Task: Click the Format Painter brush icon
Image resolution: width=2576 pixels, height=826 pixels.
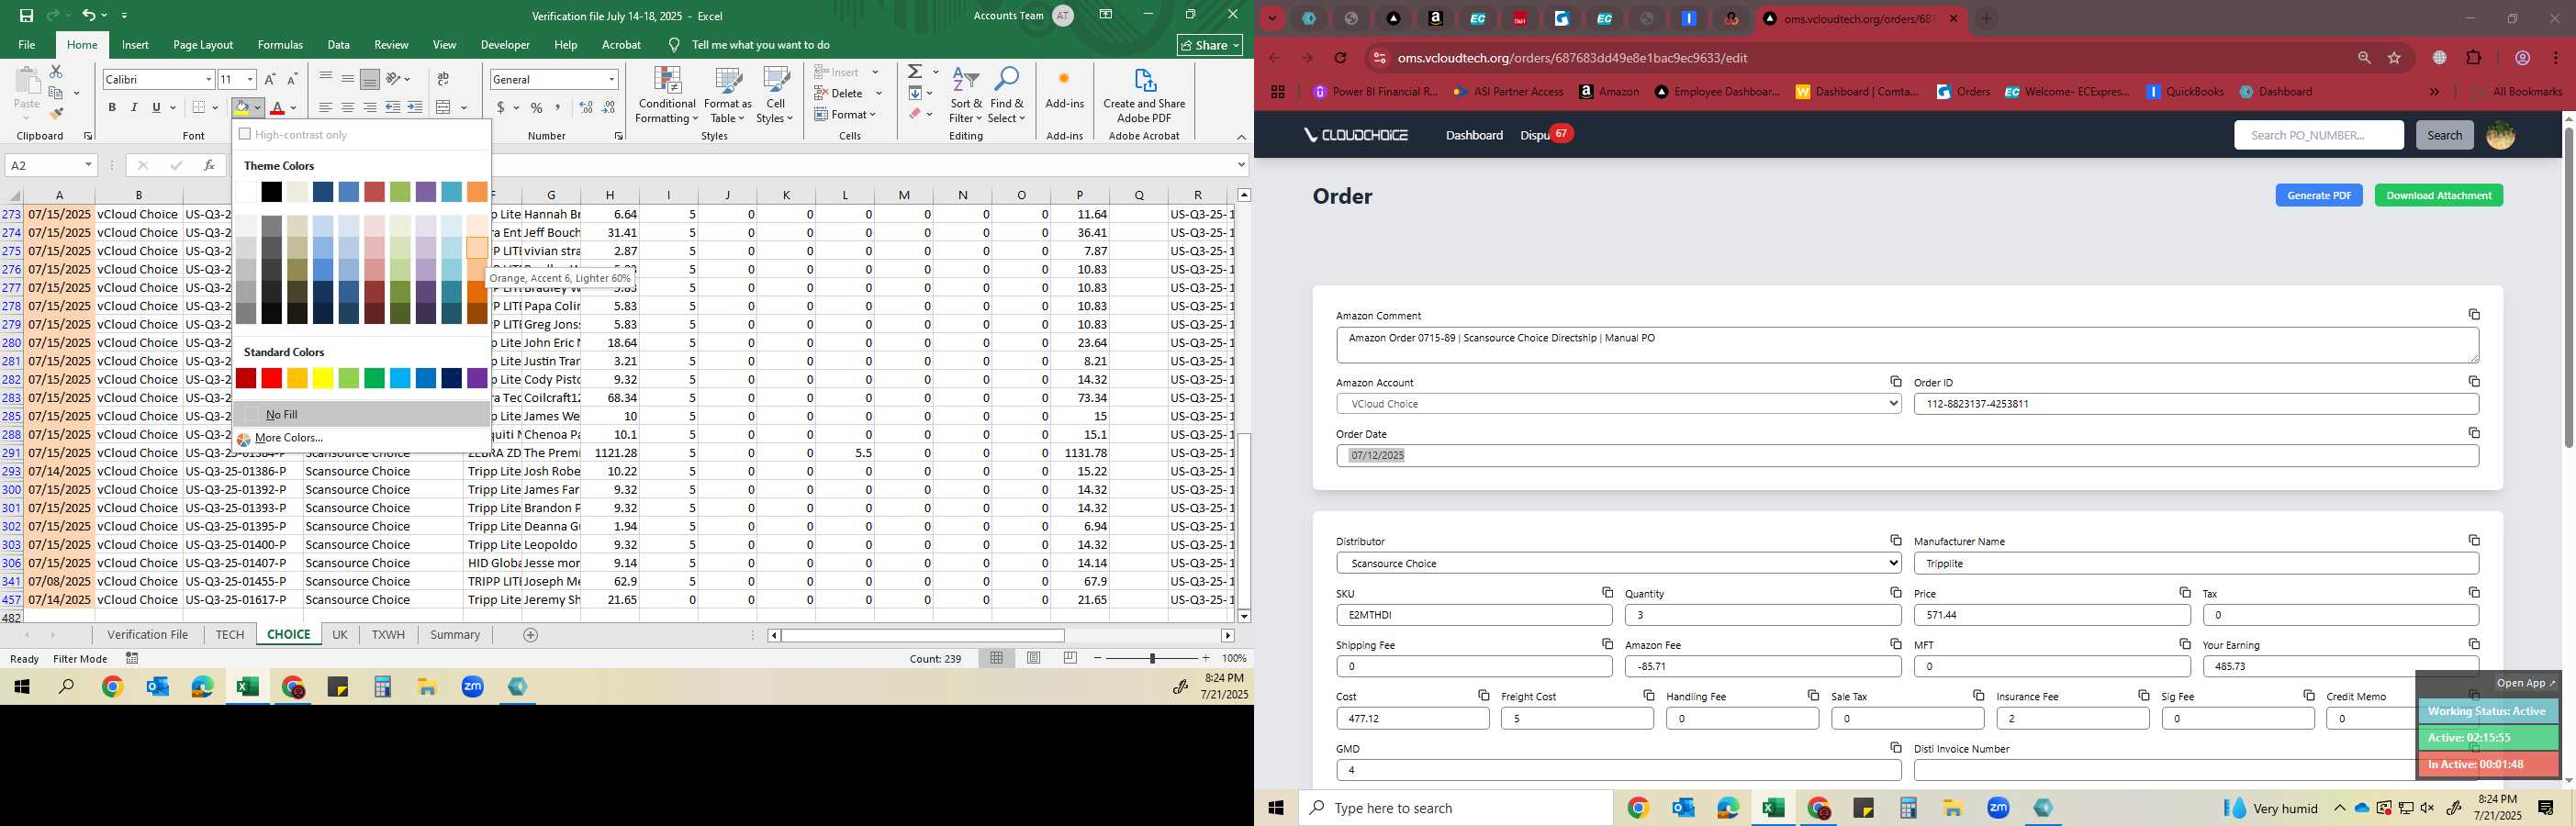Action: [x=56, y=114]
